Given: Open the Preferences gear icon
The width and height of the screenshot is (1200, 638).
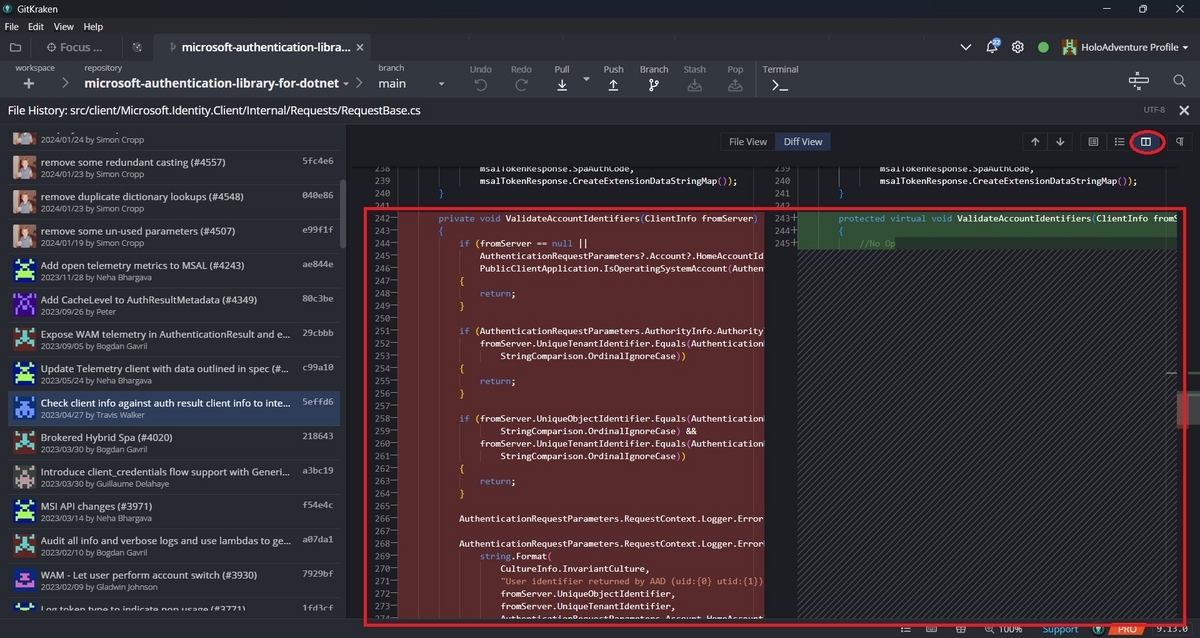Looking at the screenshot, I should point(1018,47).
